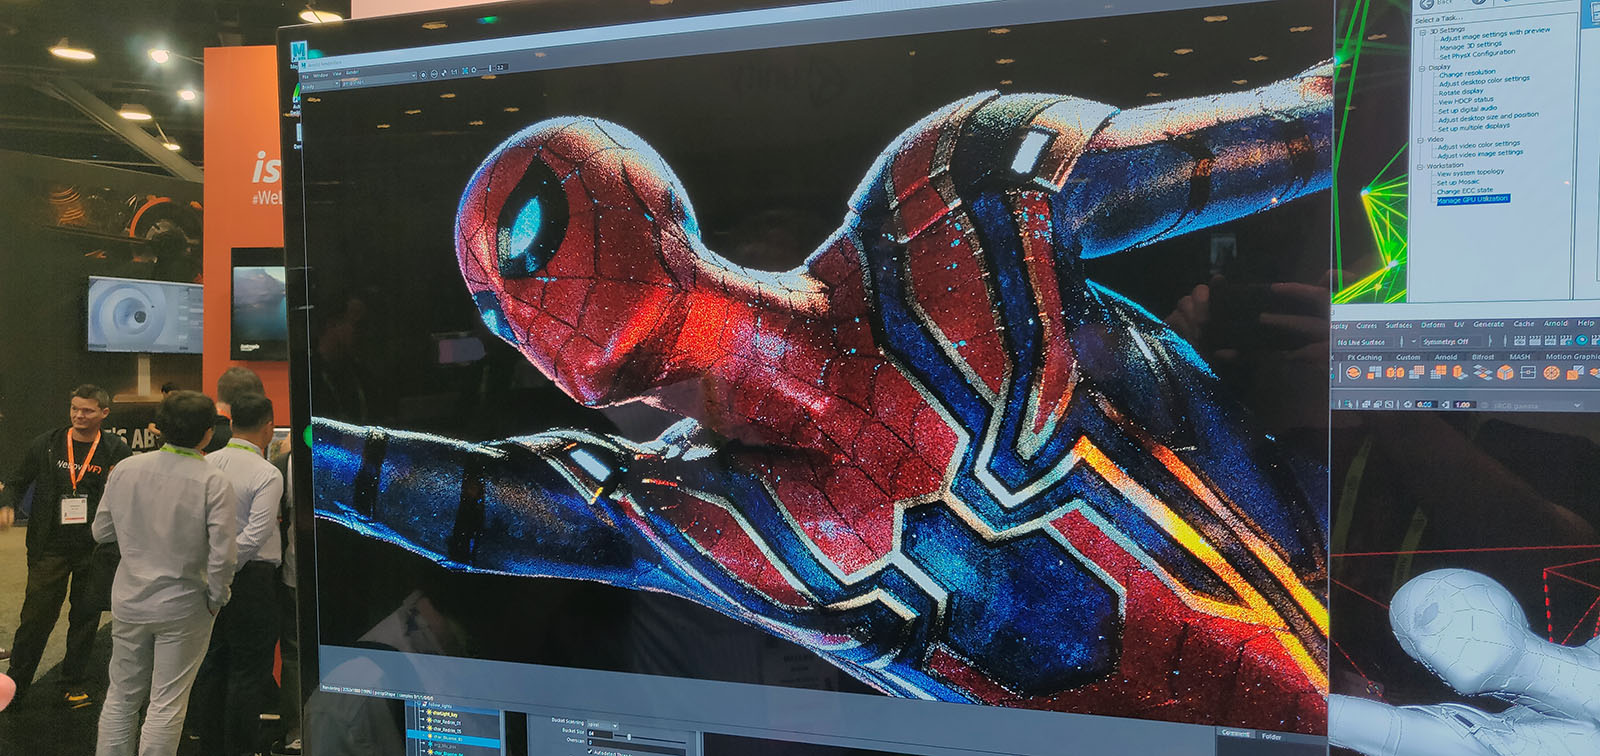Click the 2.2 gamma value field in RenderView
Screen dimensions: 1600x756
tap(502, 67)
